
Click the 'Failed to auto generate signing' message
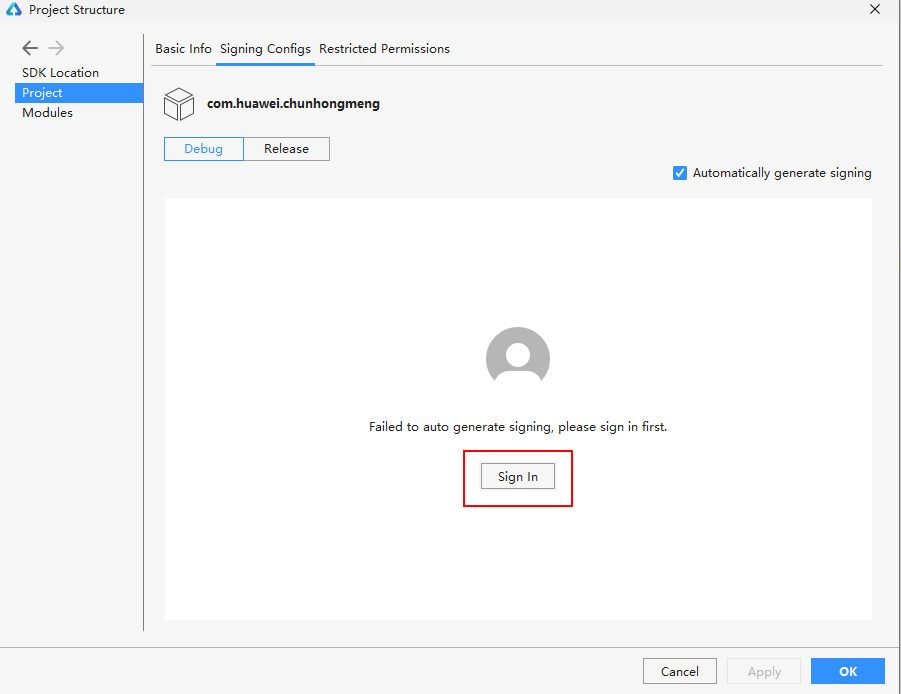point(518,427)
